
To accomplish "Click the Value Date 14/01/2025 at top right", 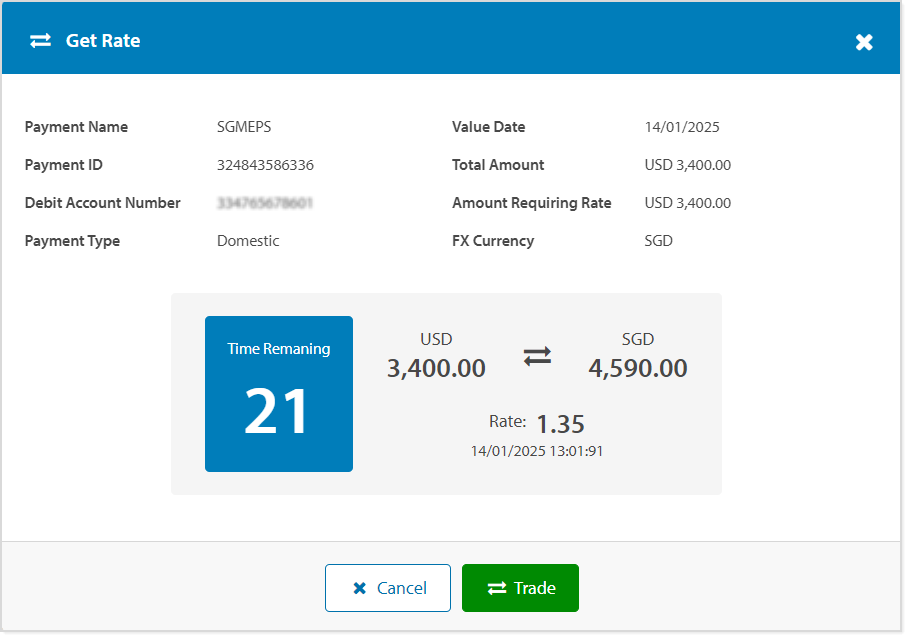I will pyautogui.click(x=682, y=127).
